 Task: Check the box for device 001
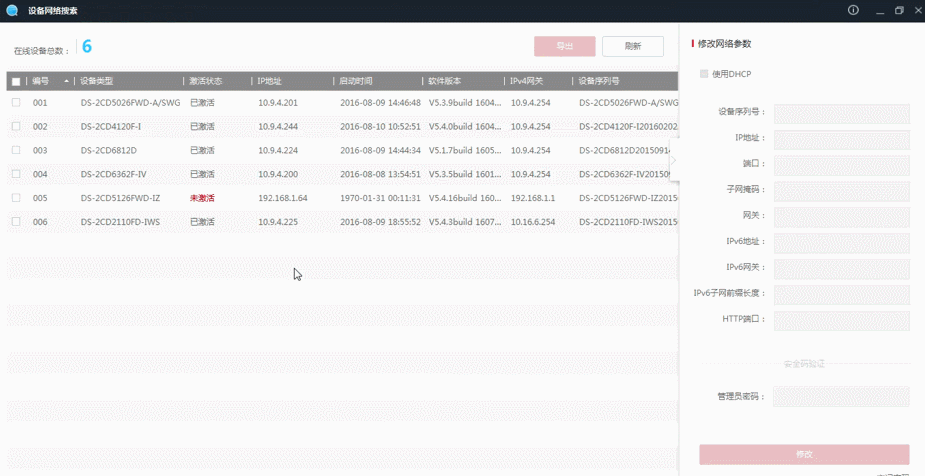pos(16,102)
